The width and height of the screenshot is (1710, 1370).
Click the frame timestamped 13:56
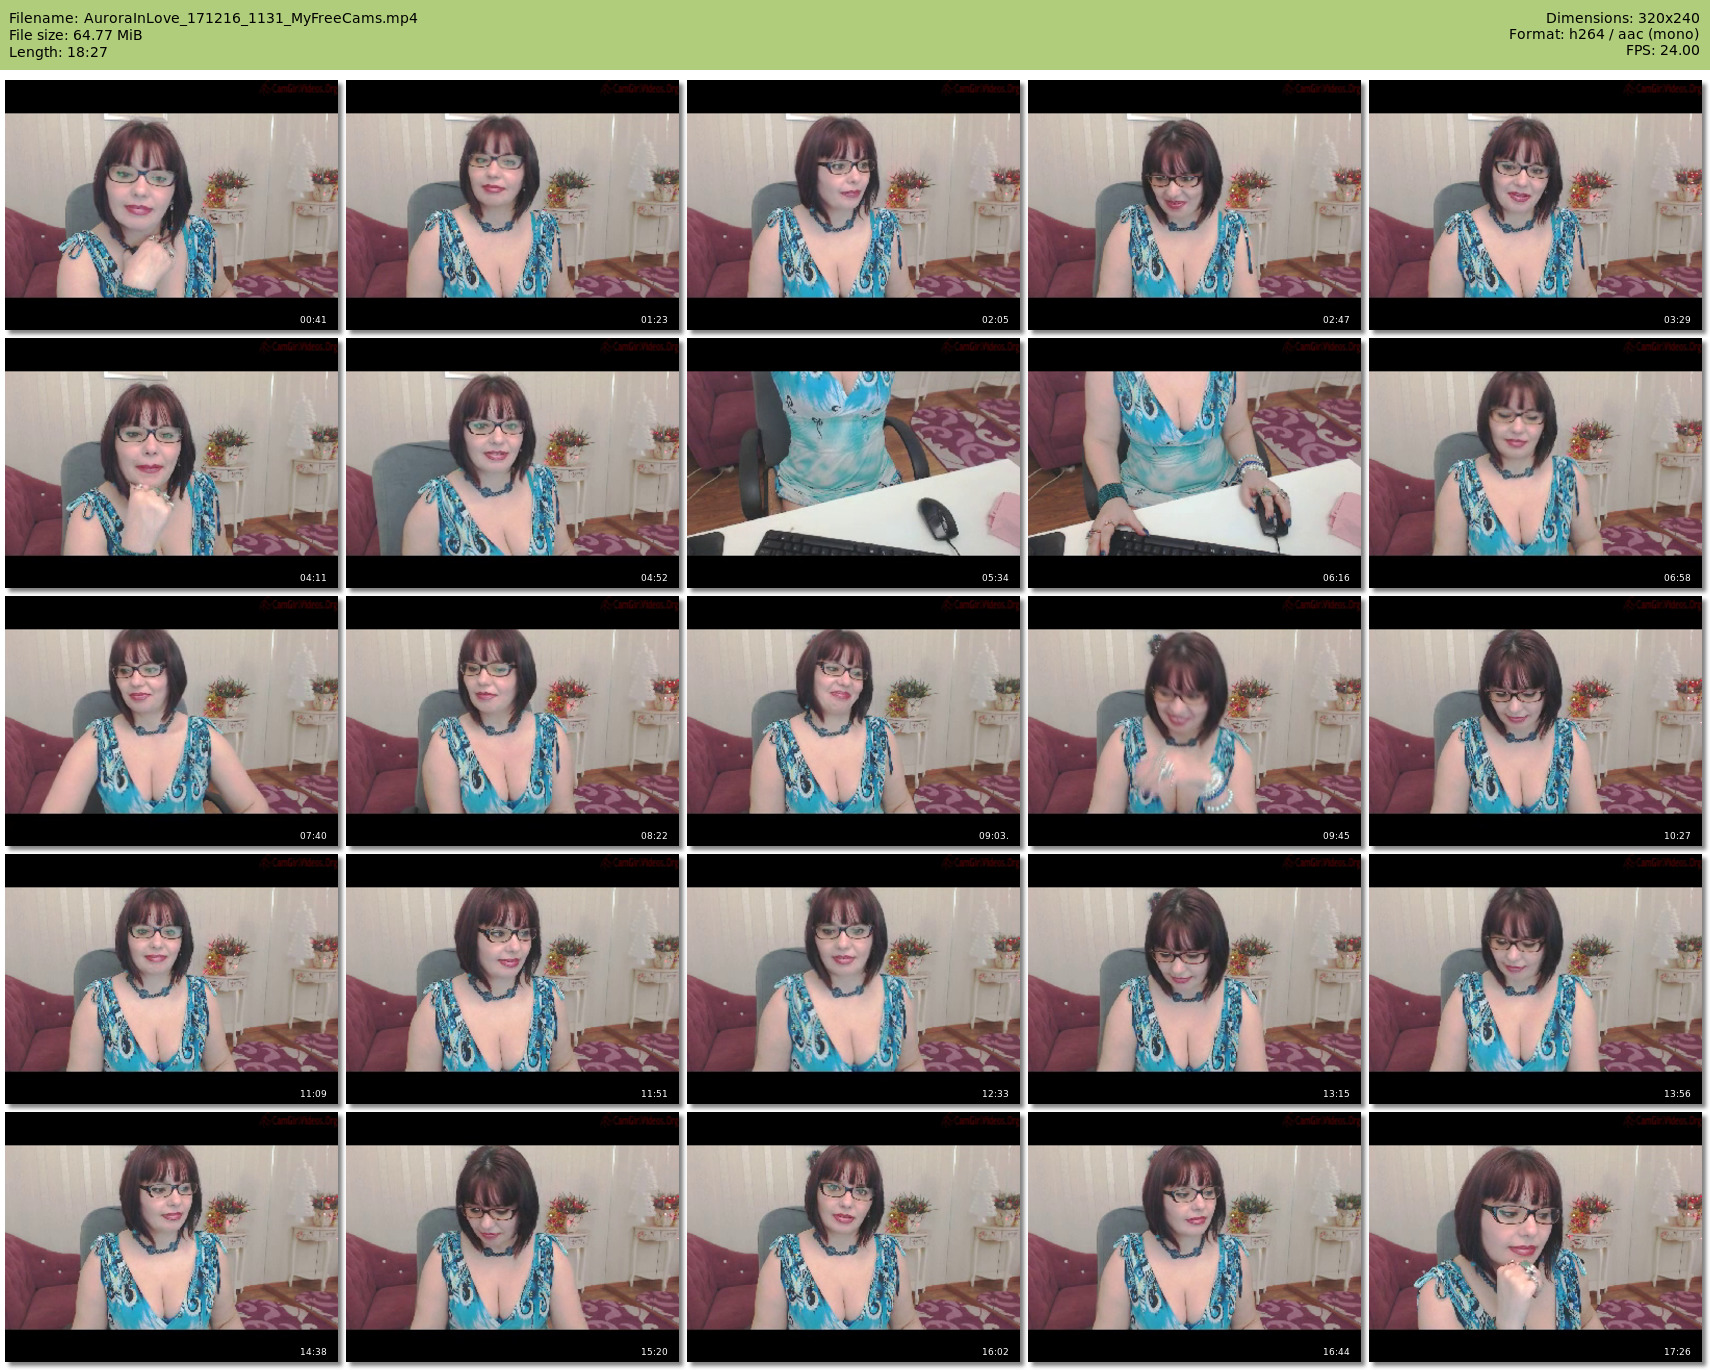click(1535, 979)
